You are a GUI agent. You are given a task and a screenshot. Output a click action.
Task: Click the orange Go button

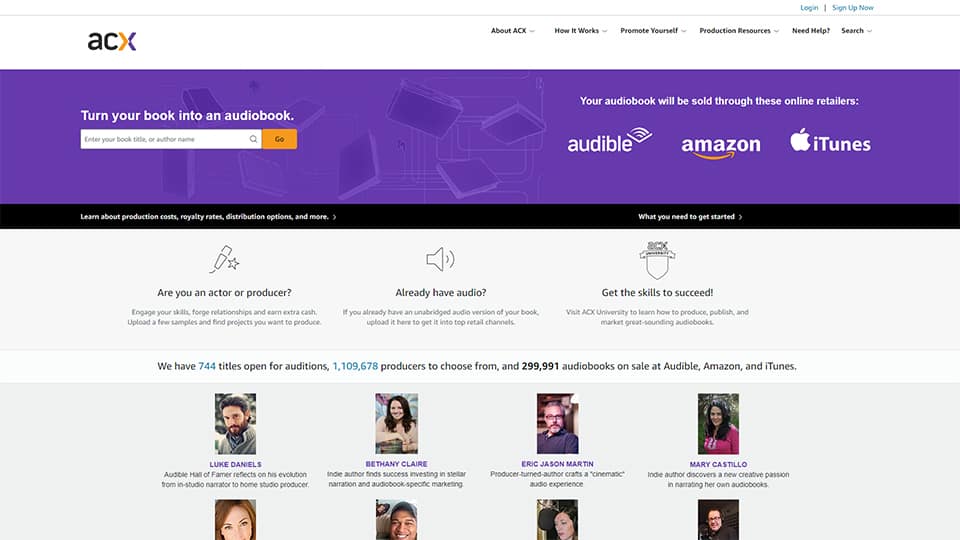click(x=279, y=139)
